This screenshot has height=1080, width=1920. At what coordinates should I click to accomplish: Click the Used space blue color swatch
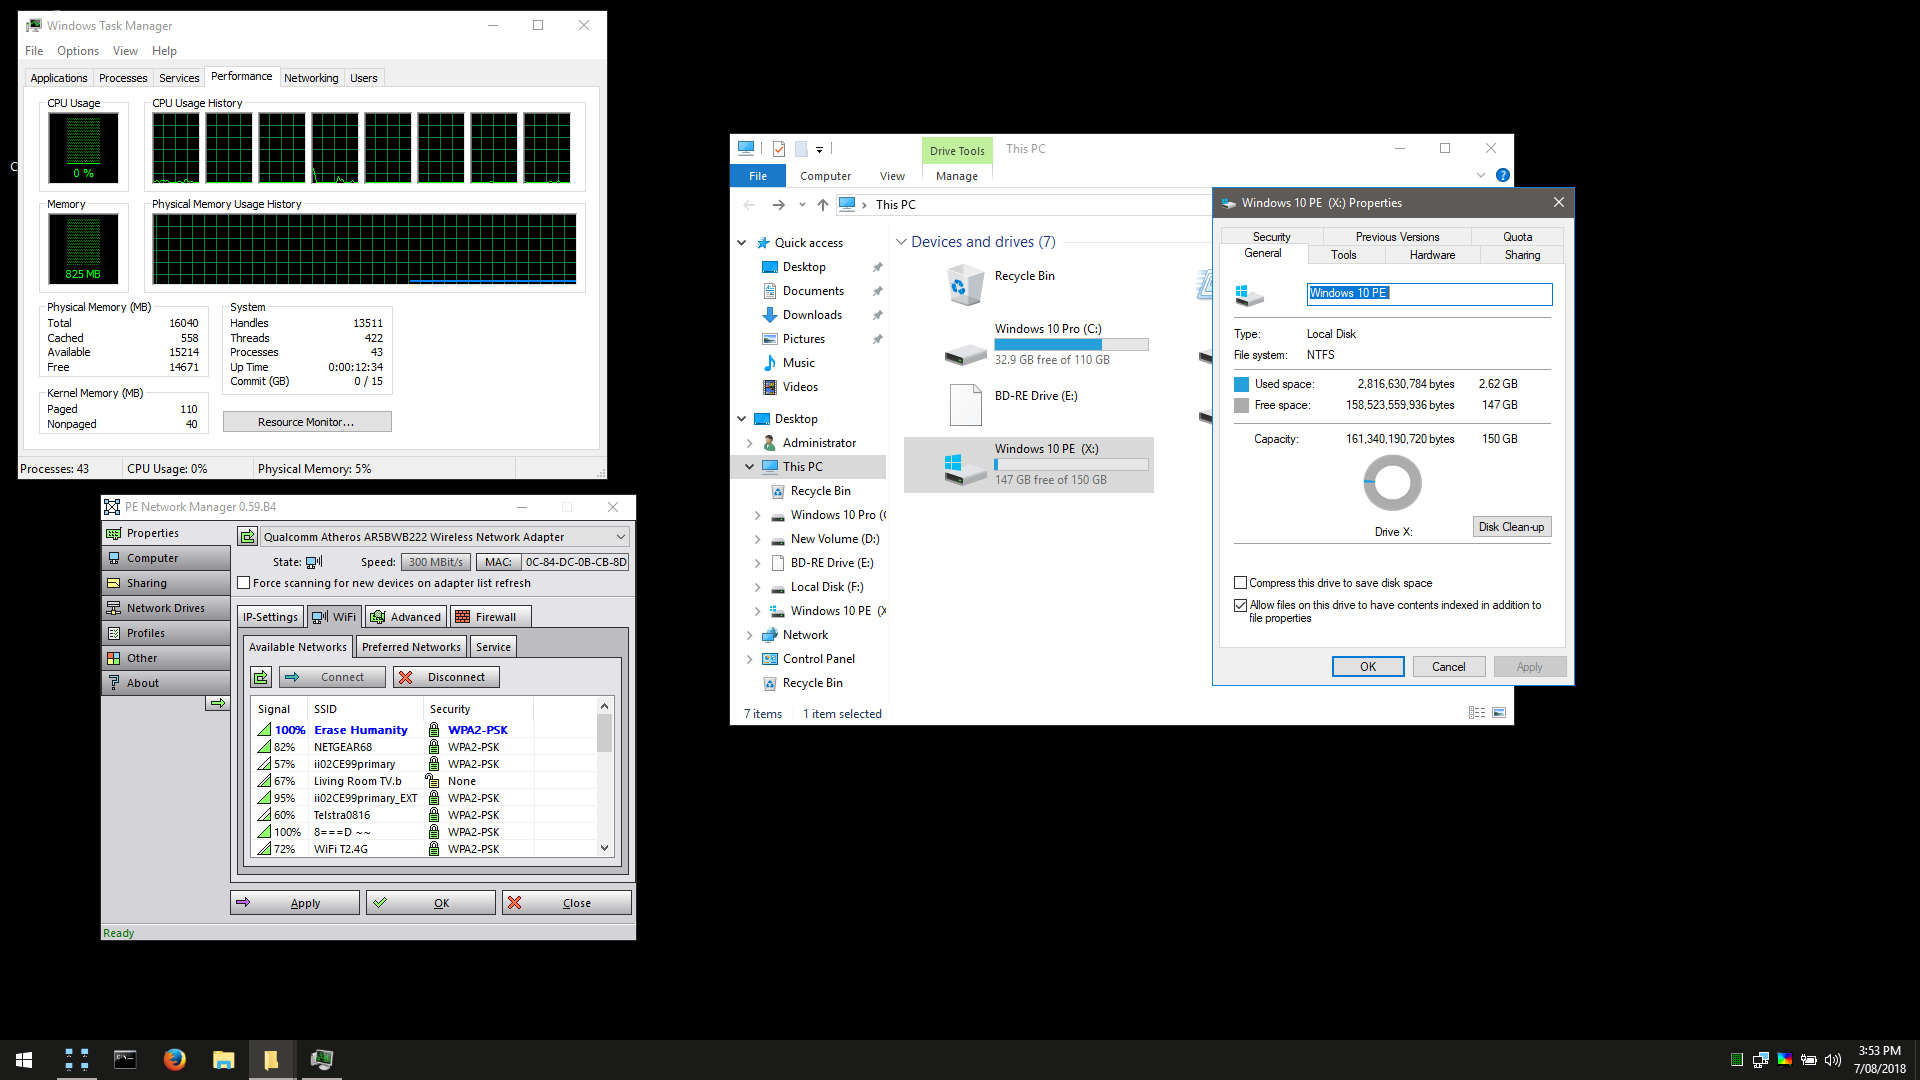click(x=1241, y=384)
